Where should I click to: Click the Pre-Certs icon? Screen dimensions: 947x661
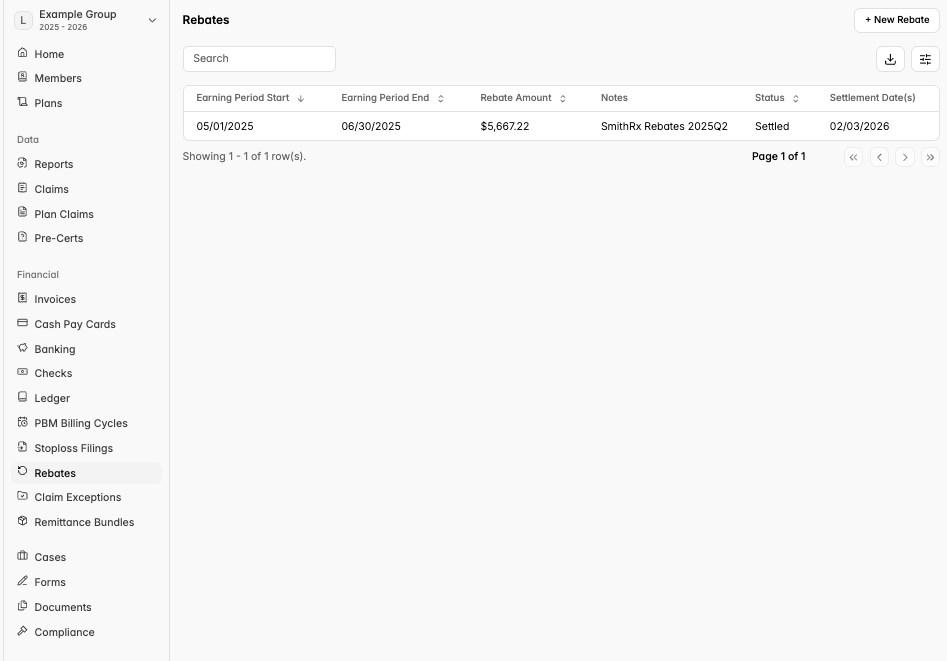coord(22,237)
